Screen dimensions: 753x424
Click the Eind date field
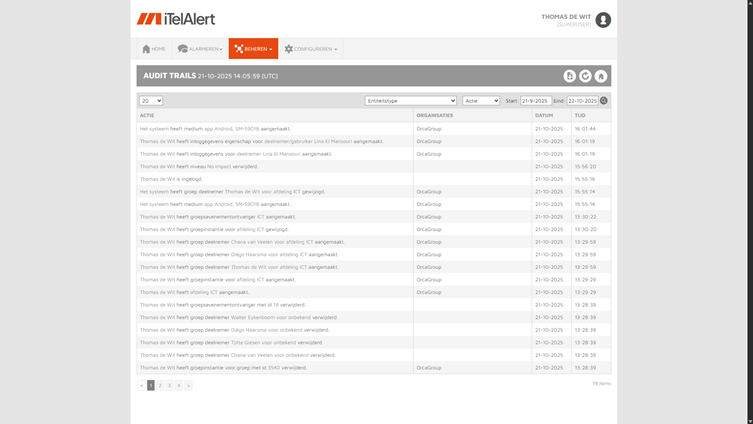[583, 101]
